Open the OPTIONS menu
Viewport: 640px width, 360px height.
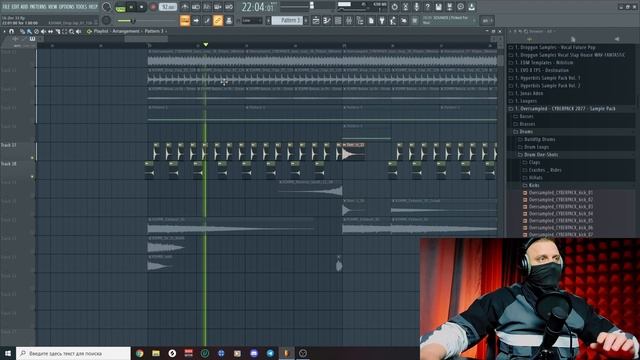click(x=67, y=7)
